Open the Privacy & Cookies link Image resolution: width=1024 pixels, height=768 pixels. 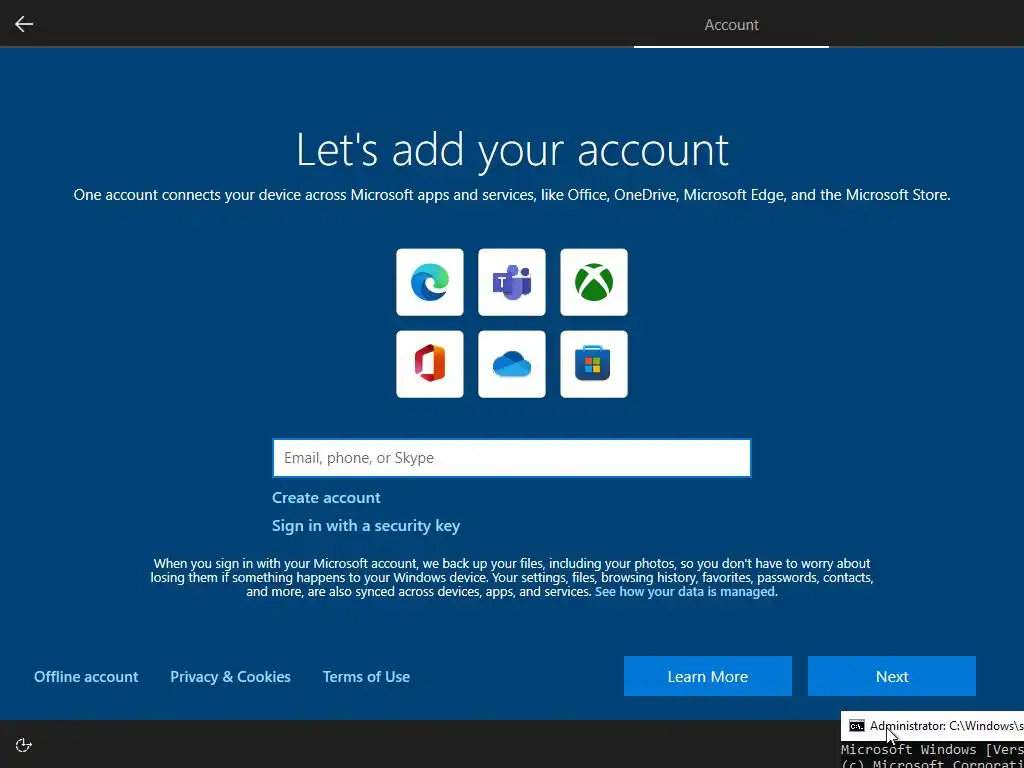pyautogui.click(x=231, y=677)
